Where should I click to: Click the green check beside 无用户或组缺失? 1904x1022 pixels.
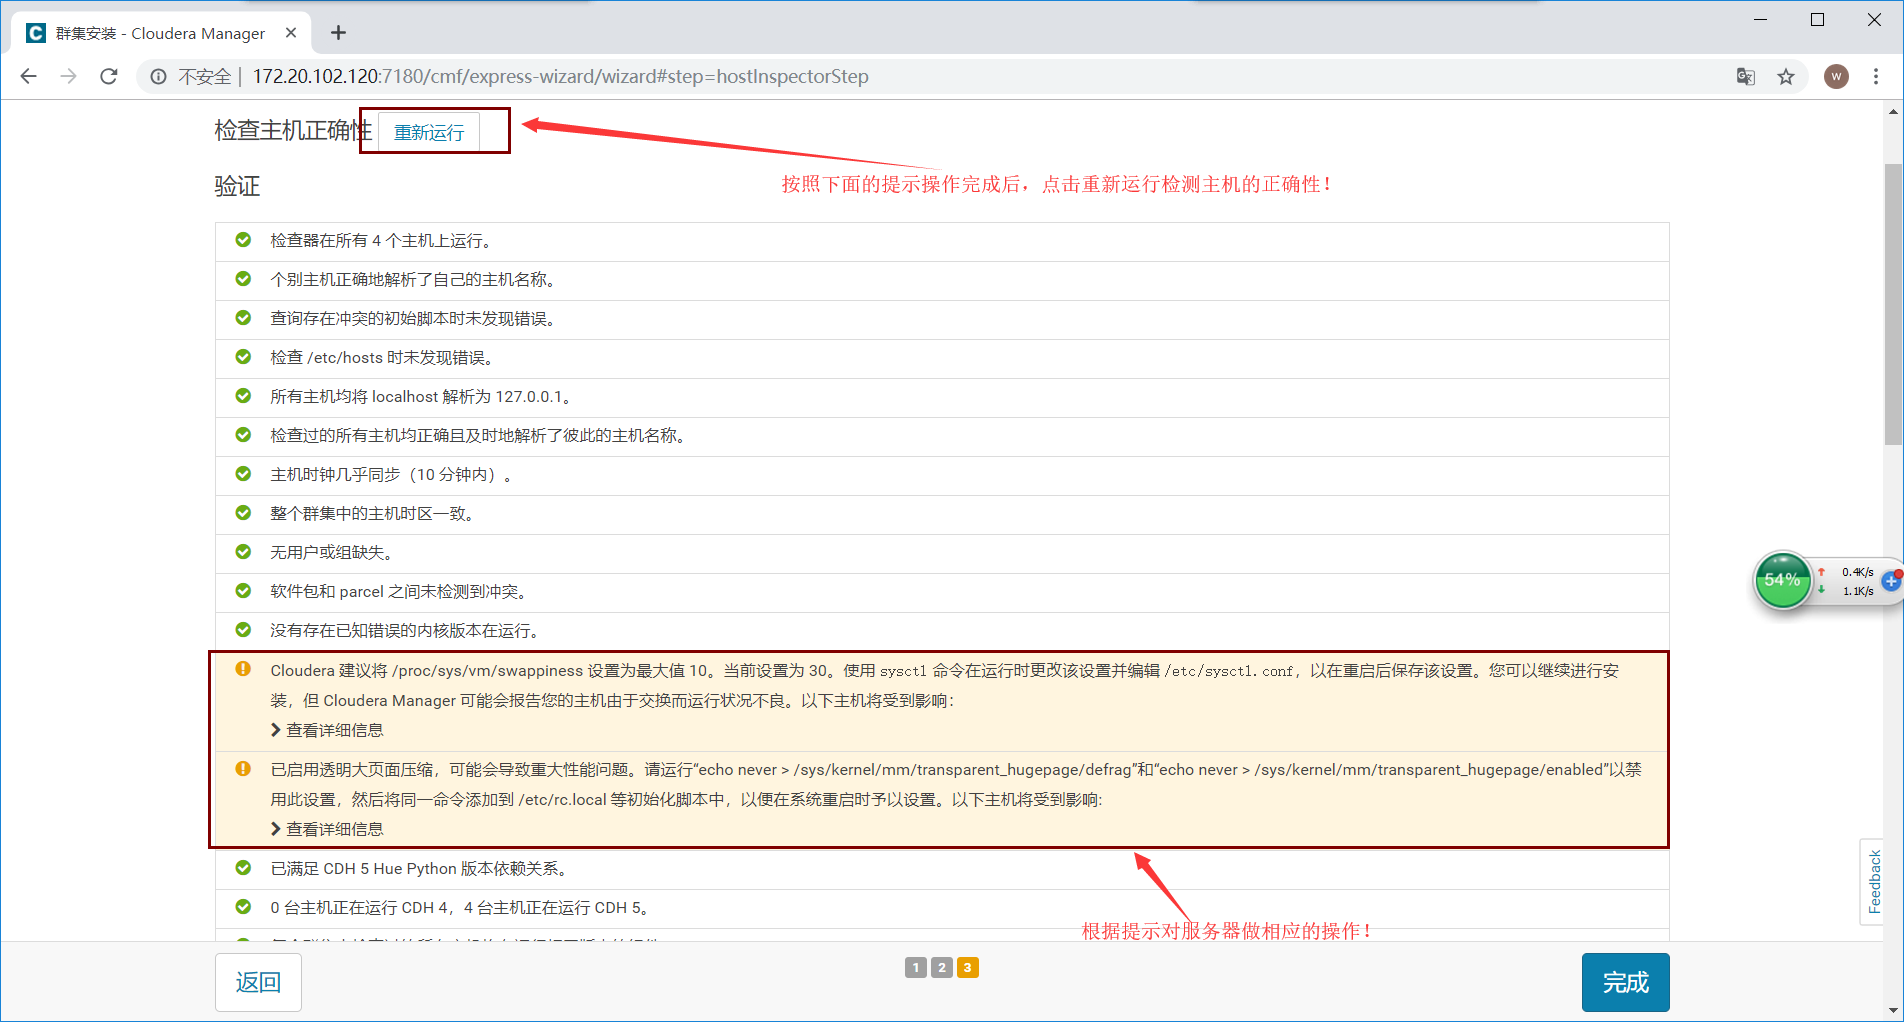[x=243, y=552]
